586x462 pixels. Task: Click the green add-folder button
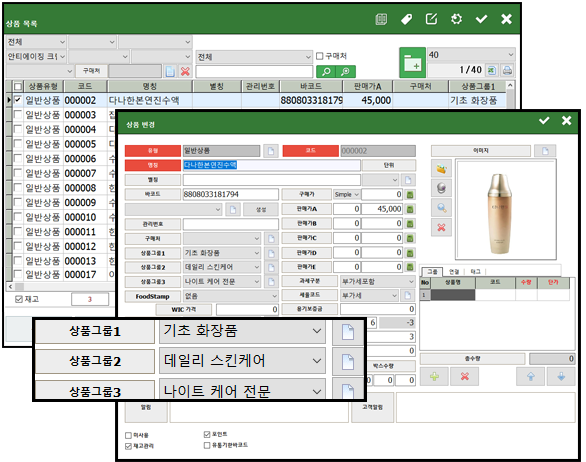coord(412,62)
